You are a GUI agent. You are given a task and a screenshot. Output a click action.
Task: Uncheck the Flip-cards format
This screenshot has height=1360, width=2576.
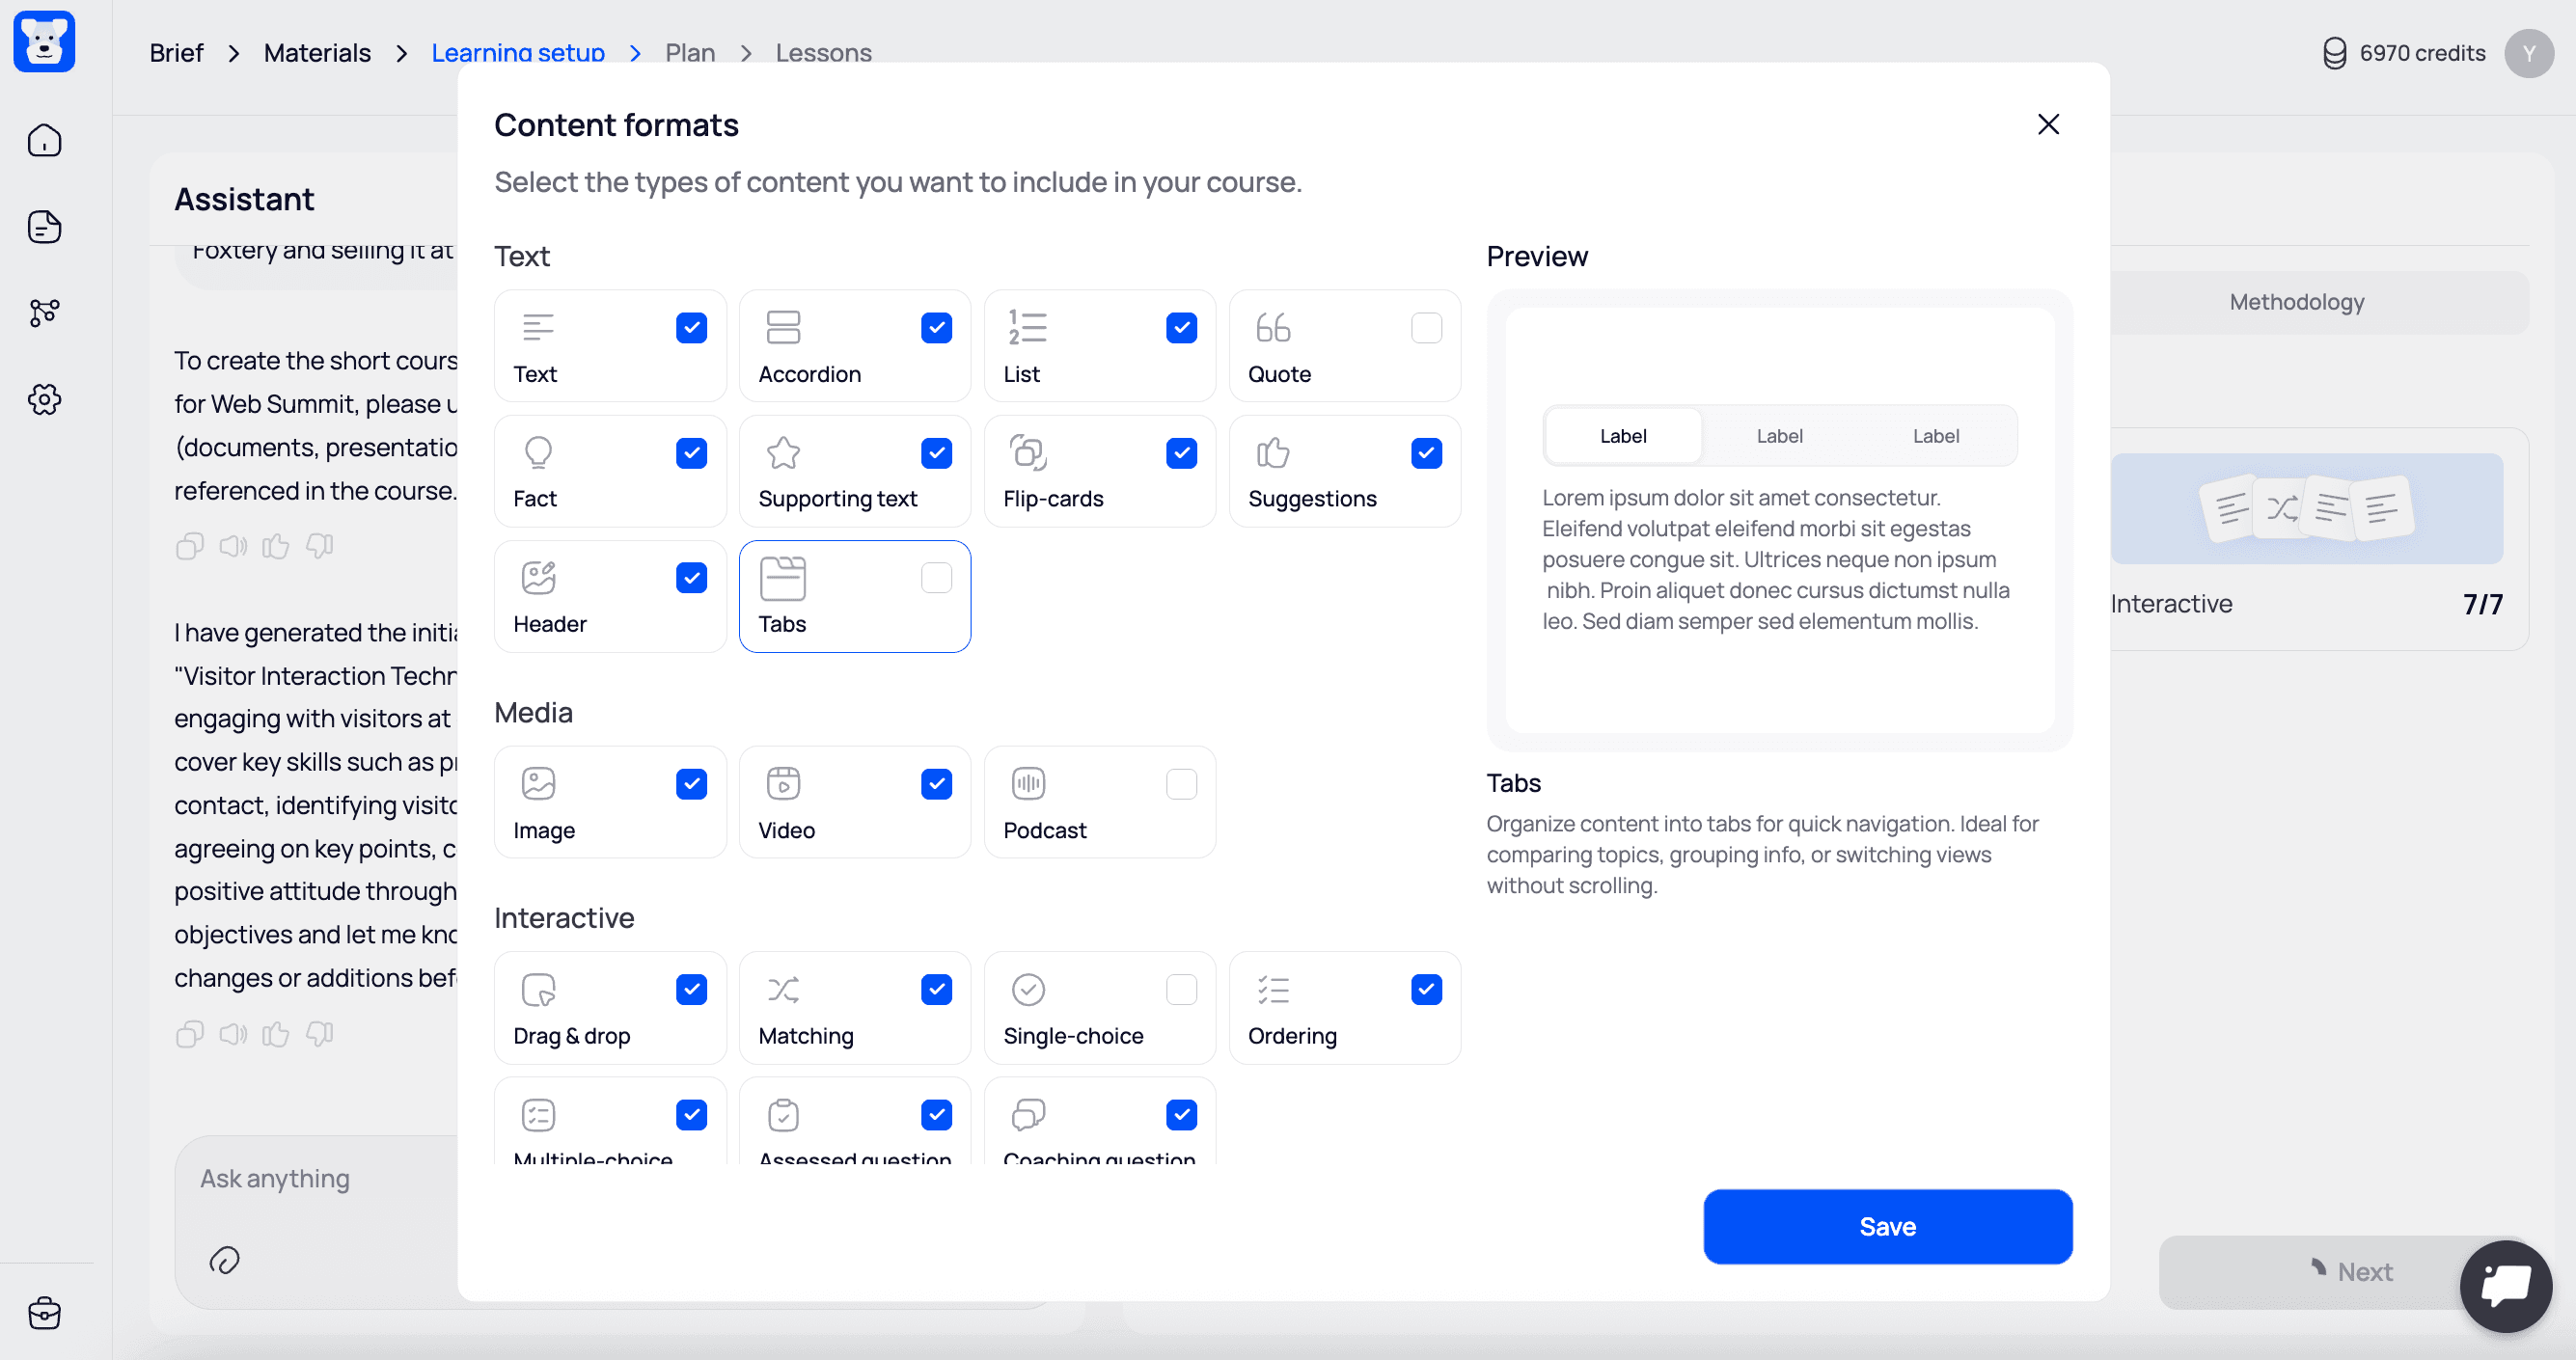pyautogui.click(x=1181, y=452)
